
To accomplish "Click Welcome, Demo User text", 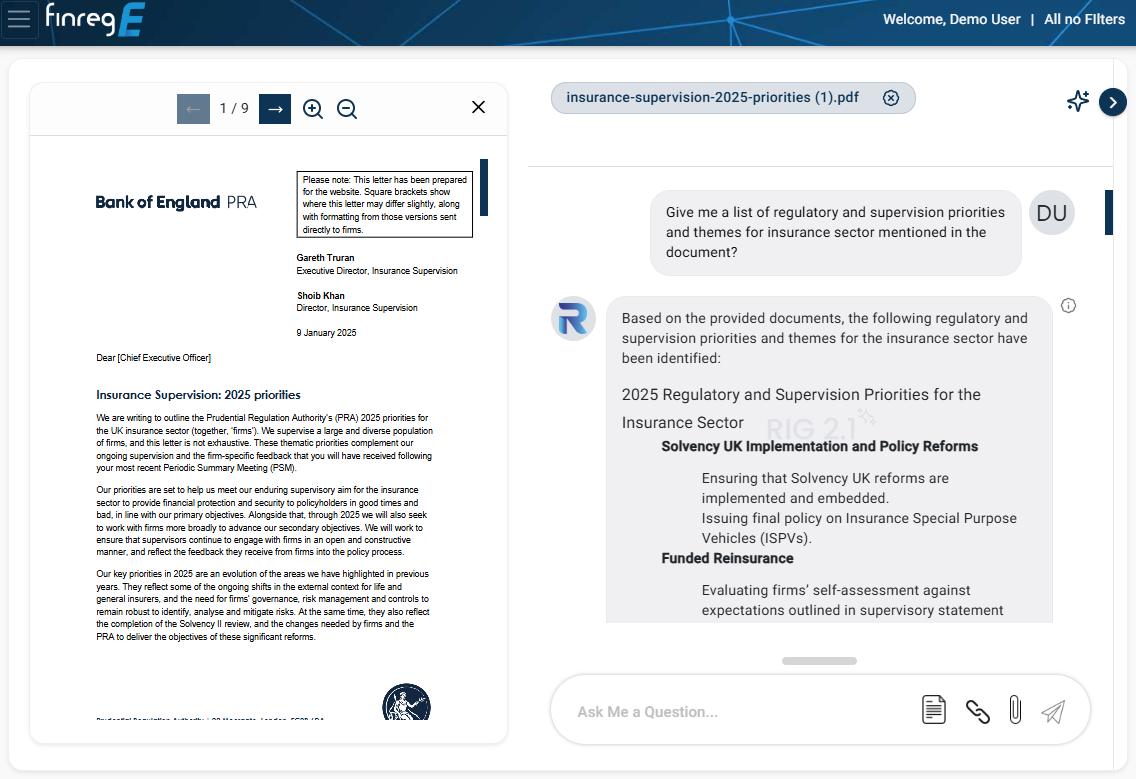I will (952, 20).
